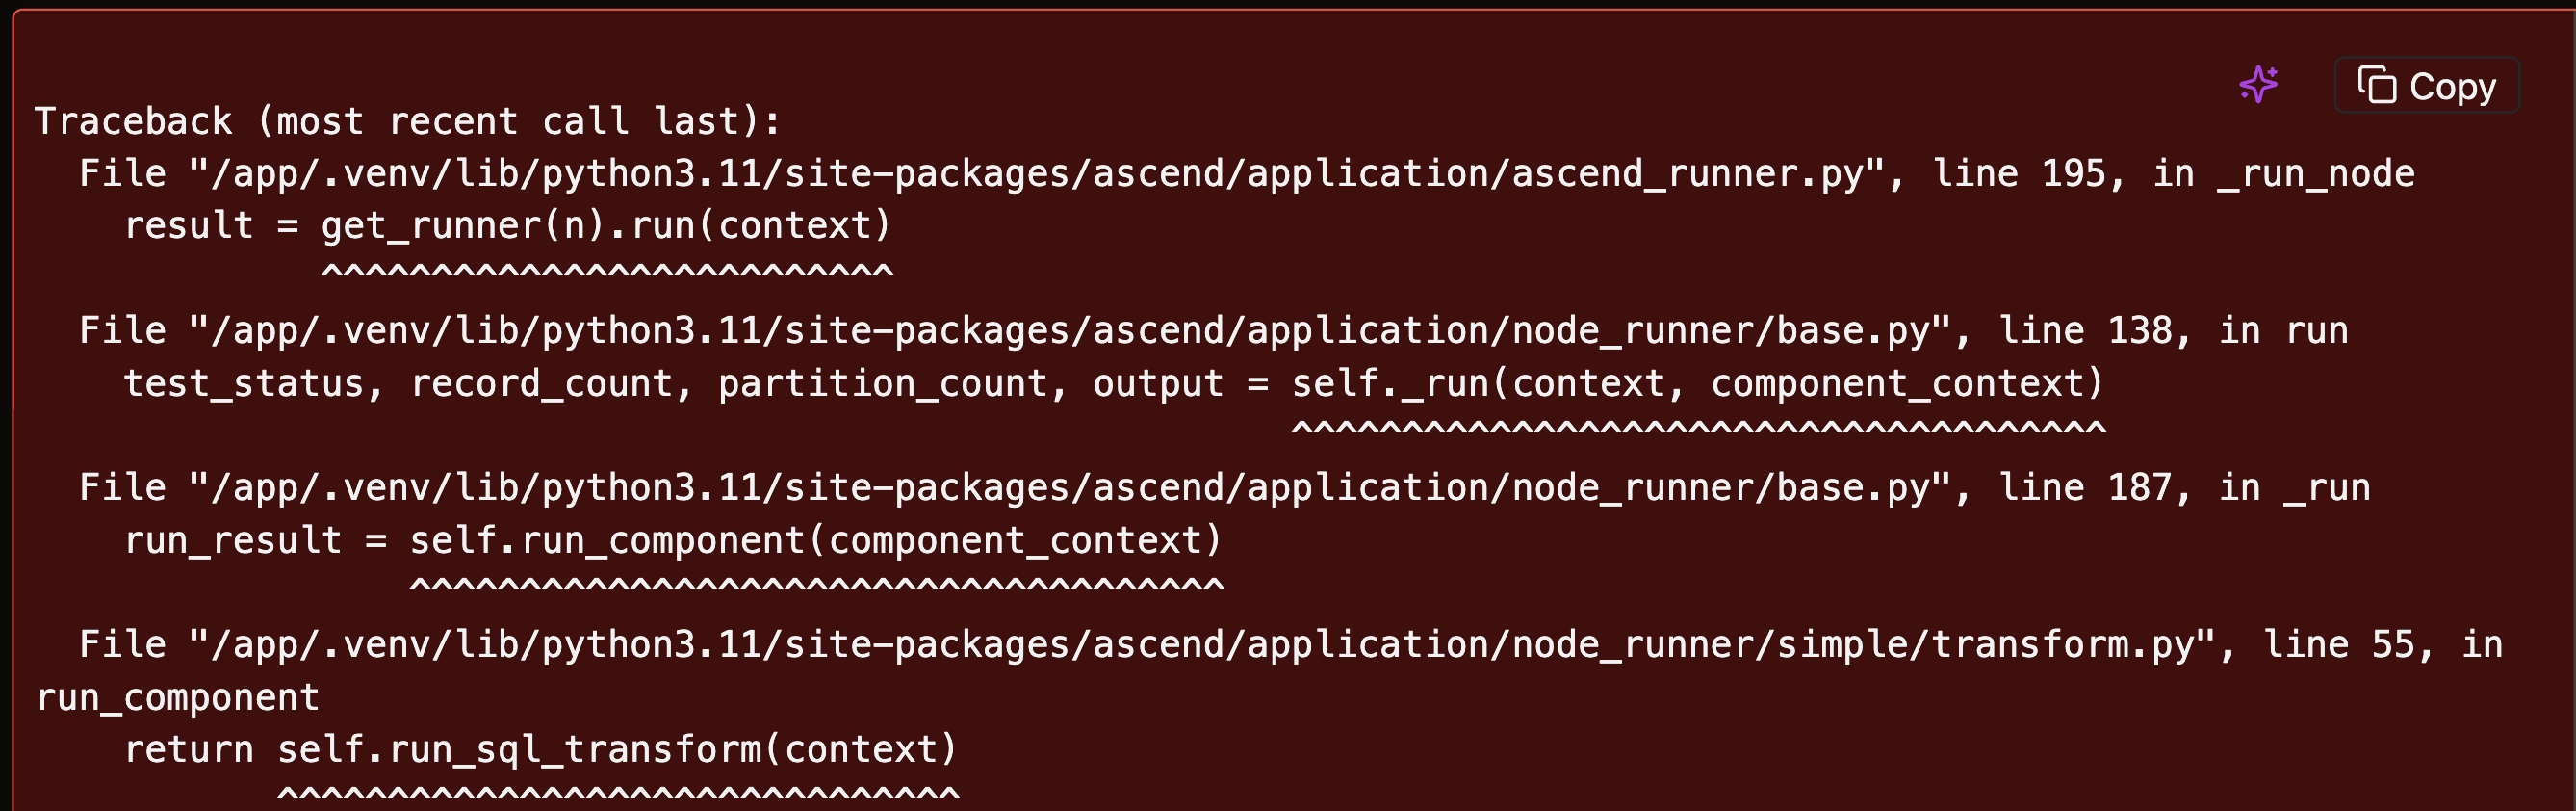
Task: Click the purple AI sparkle icon
Action: (x=2259, y=85)
